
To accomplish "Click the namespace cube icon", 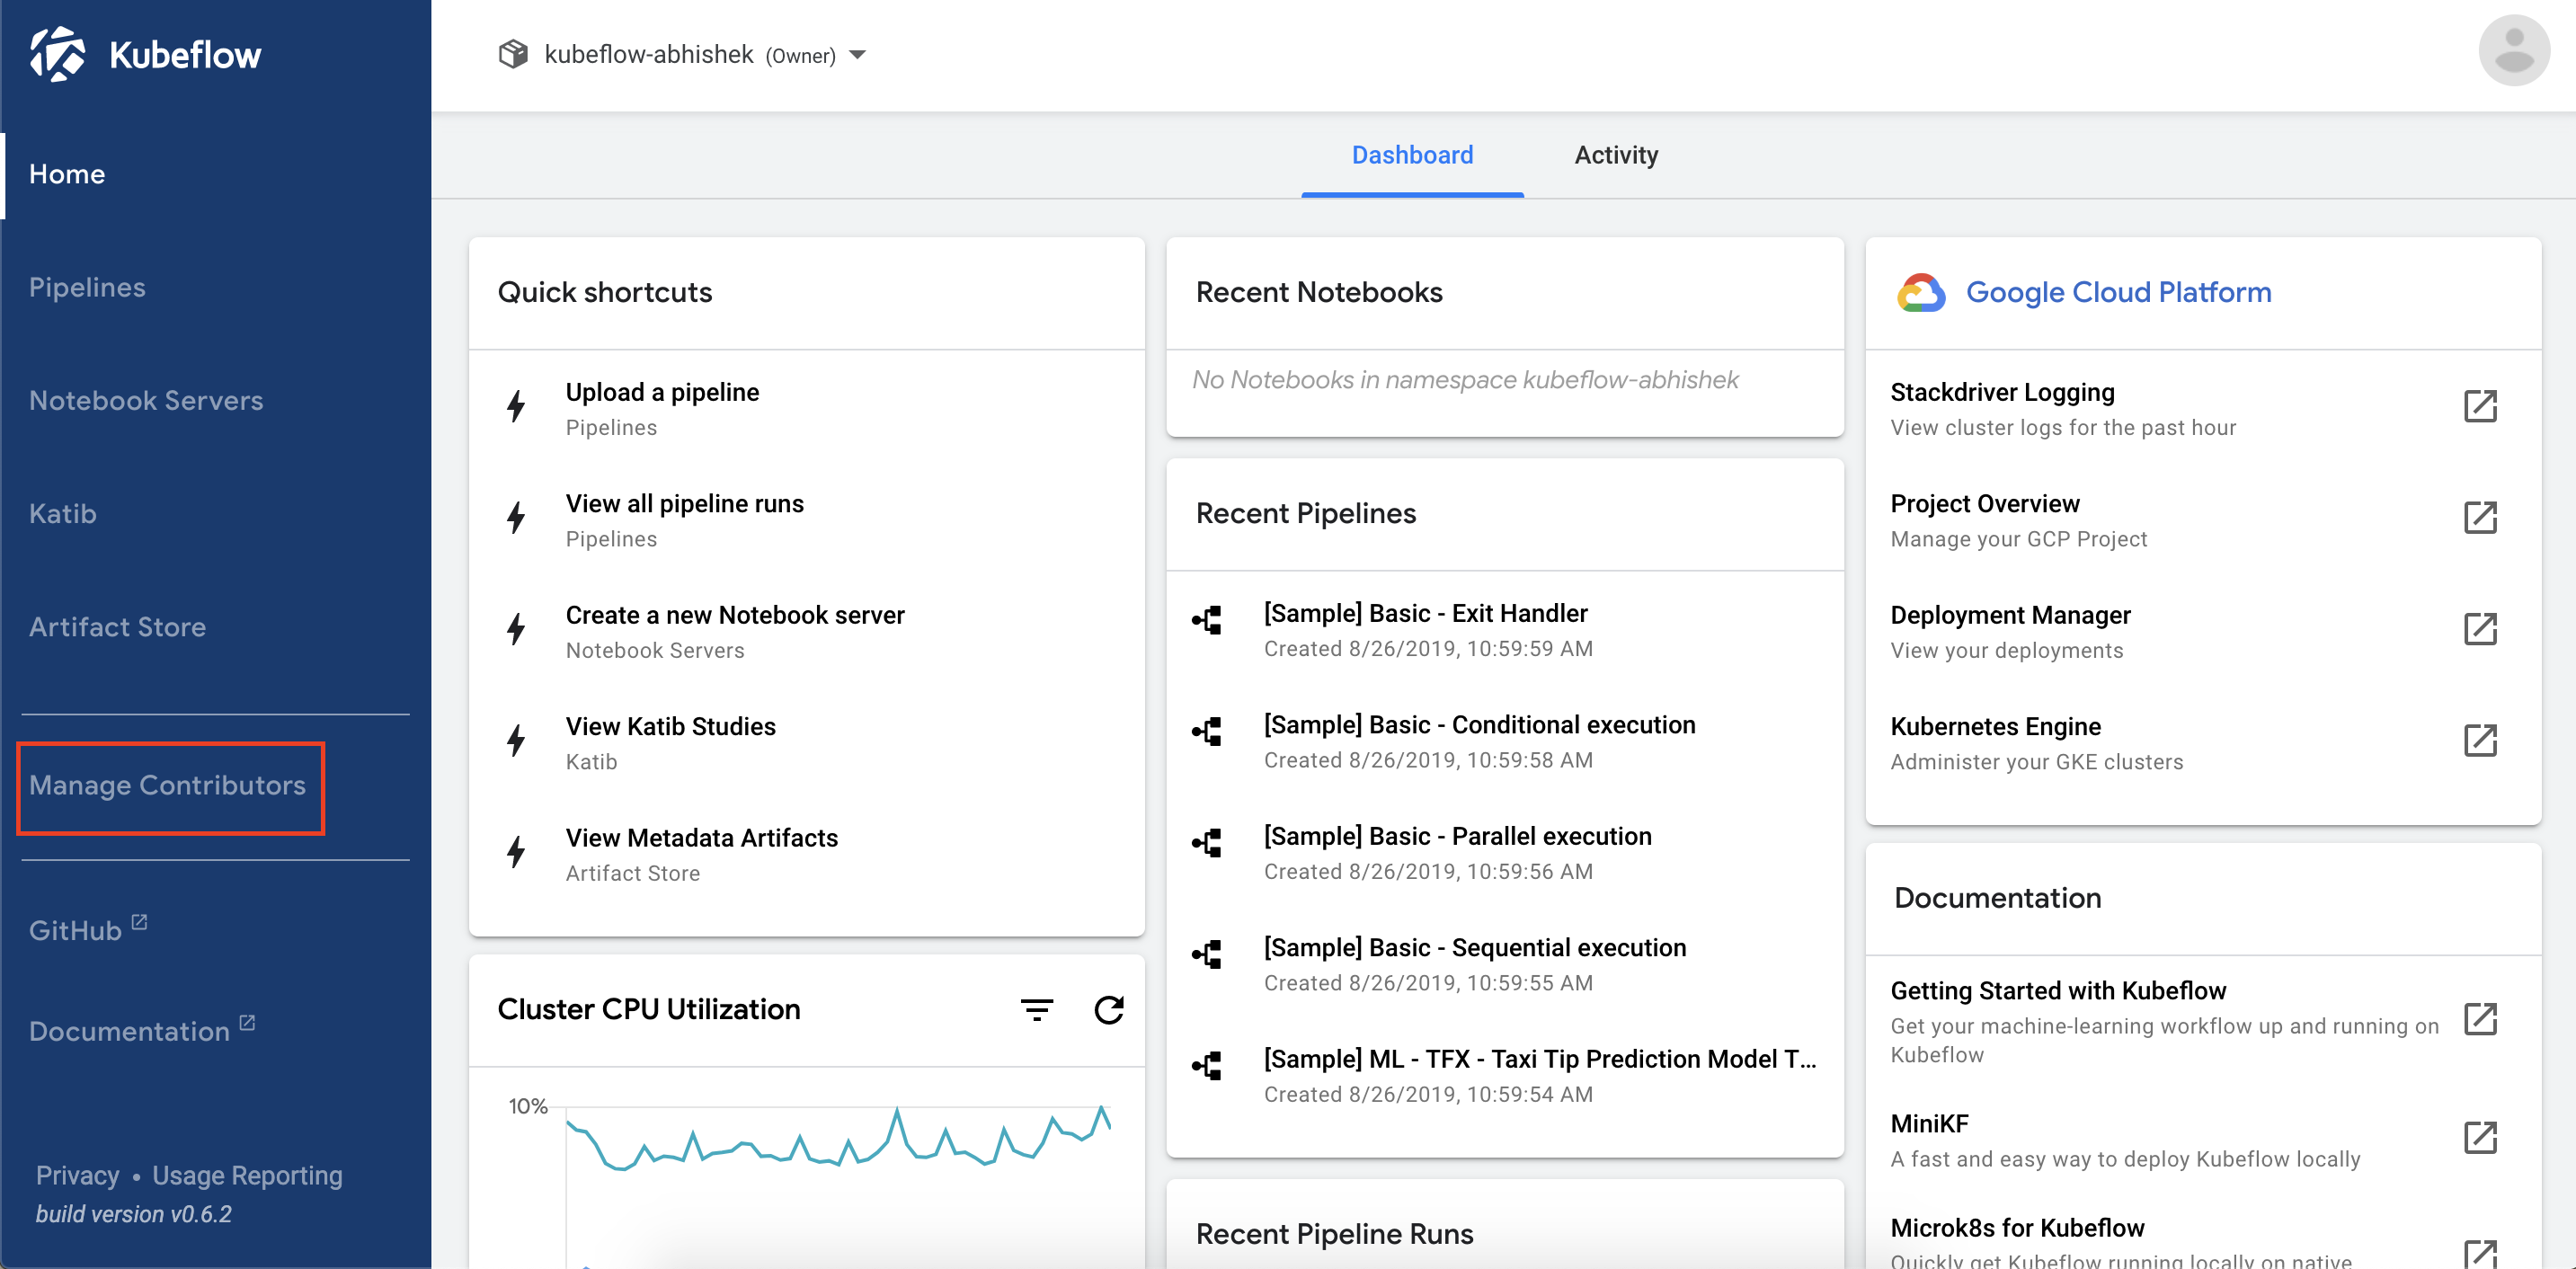I will tap(513, 54).
